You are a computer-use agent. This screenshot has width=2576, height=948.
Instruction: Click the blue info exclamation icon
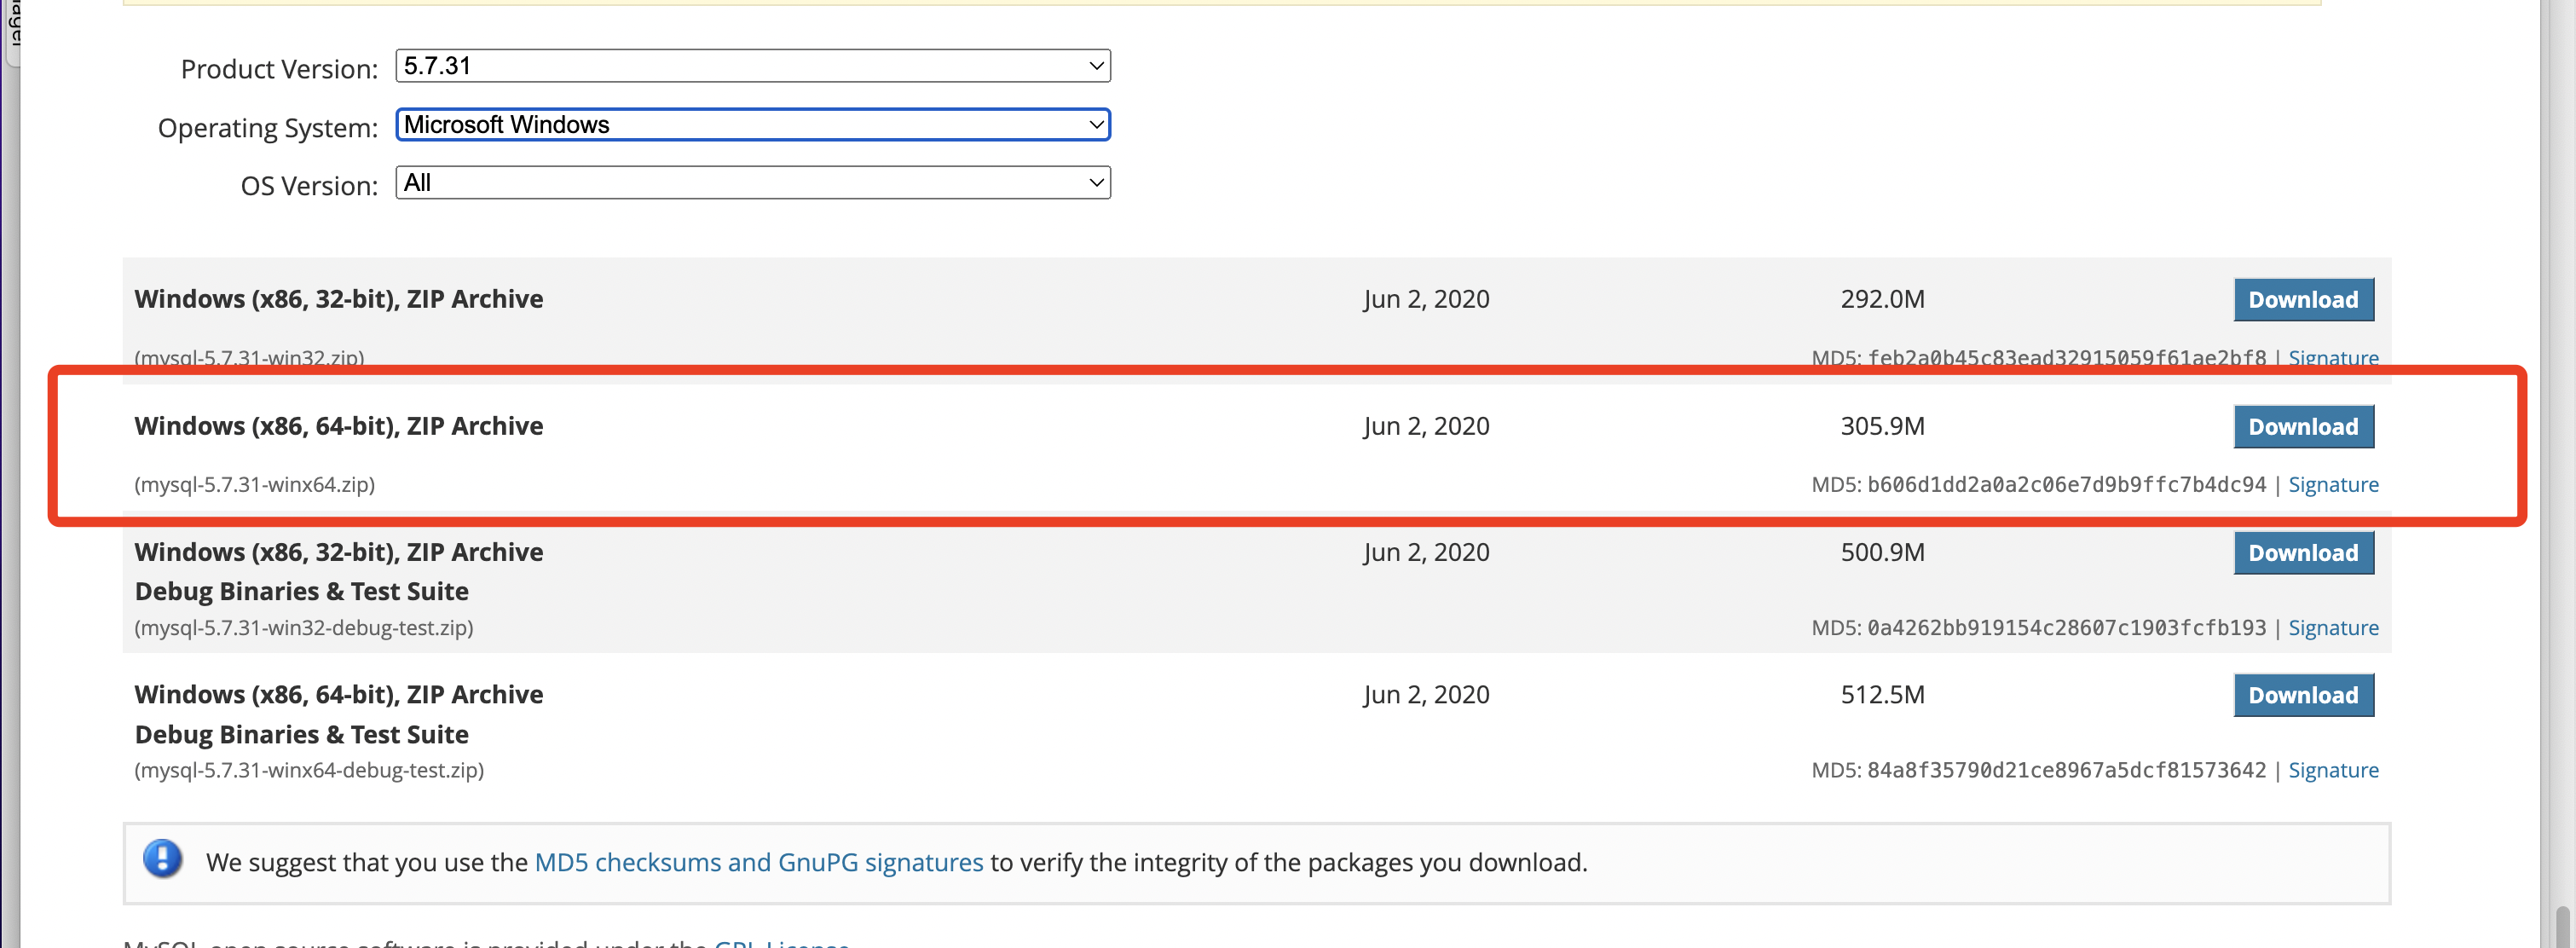pos(162,859)
